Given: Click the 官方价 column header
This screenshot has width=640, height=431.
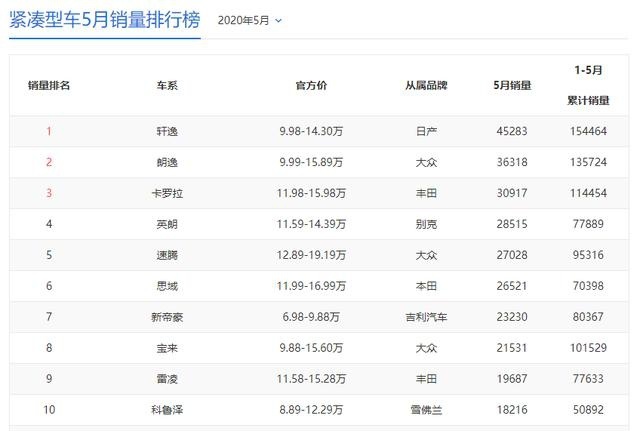Looking at the screenshot, I should tap(311, 85).
